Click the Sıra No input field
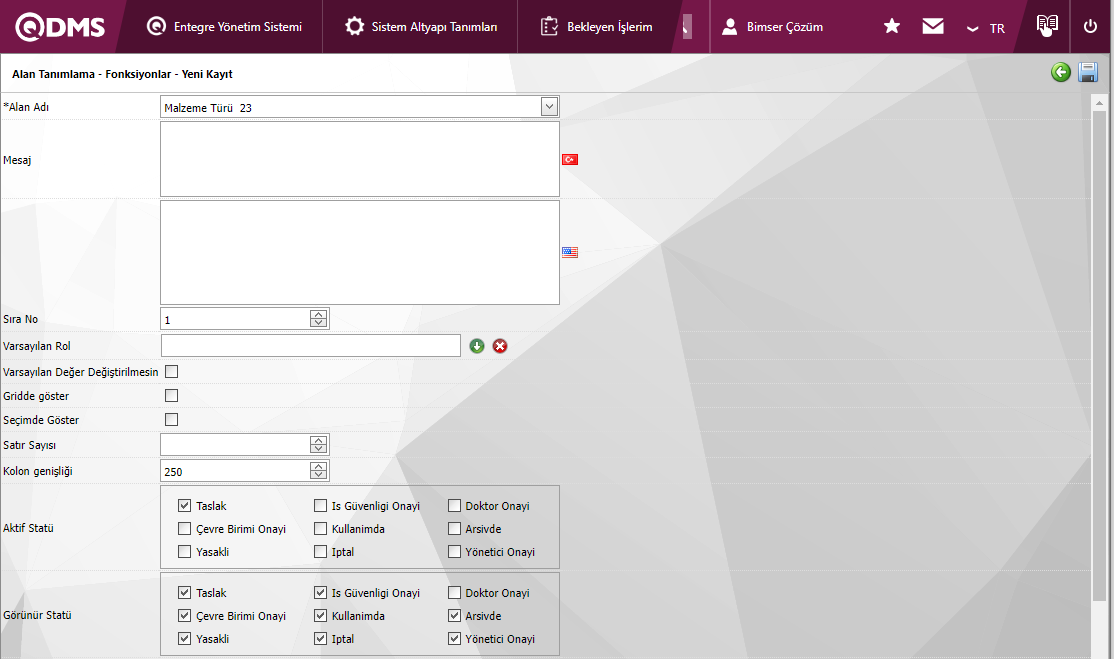The width and height of the screenshot is (1114, 659). click(235, 319)
